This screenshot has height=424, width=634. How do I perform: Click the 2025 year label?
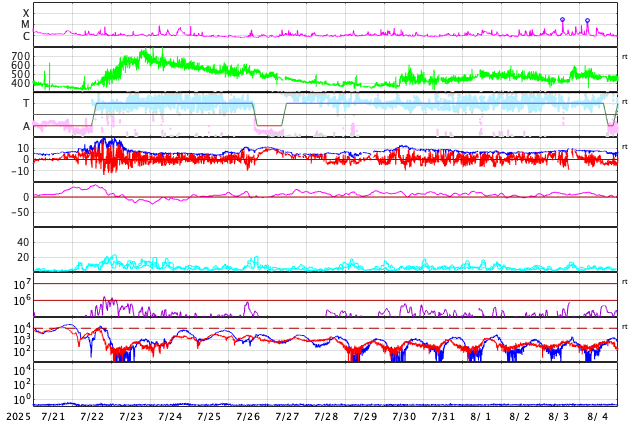click(x=18, y=417)
